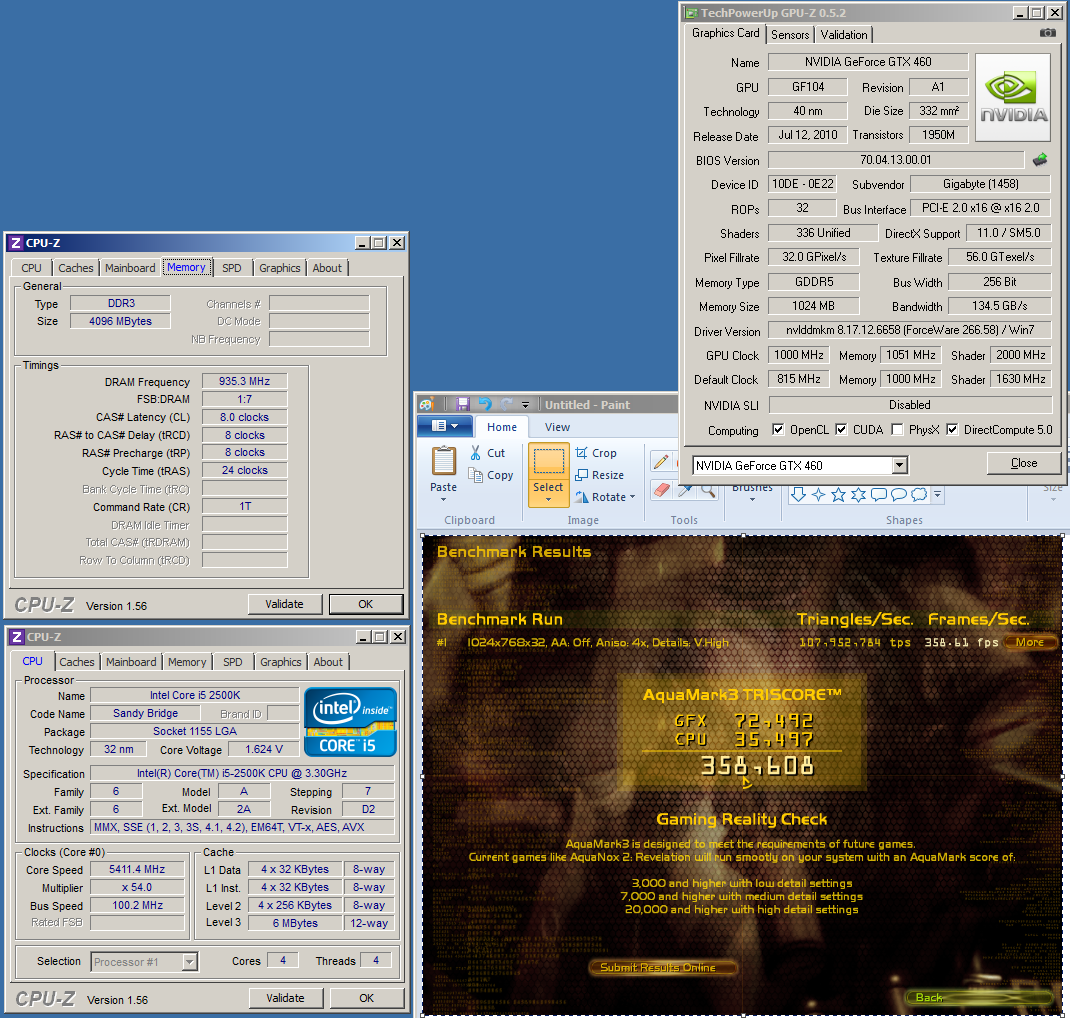Expand the Paste options arrow in Paint
The image size is (1070, 1018).
[x=444, y=499]
